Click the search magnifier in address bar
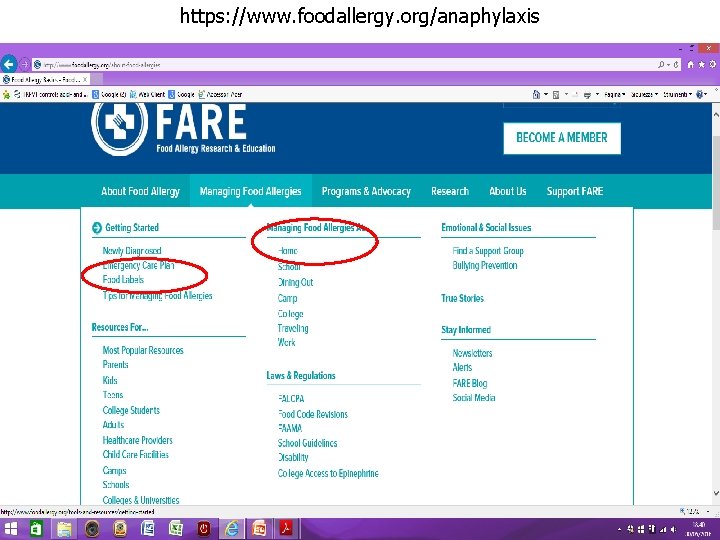 tap(661, 65)
